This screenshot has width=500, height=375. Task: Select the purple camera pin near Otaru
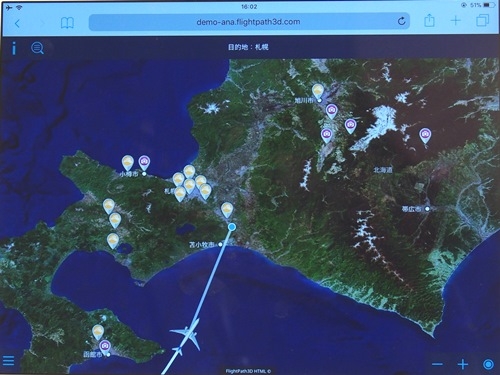144,162
